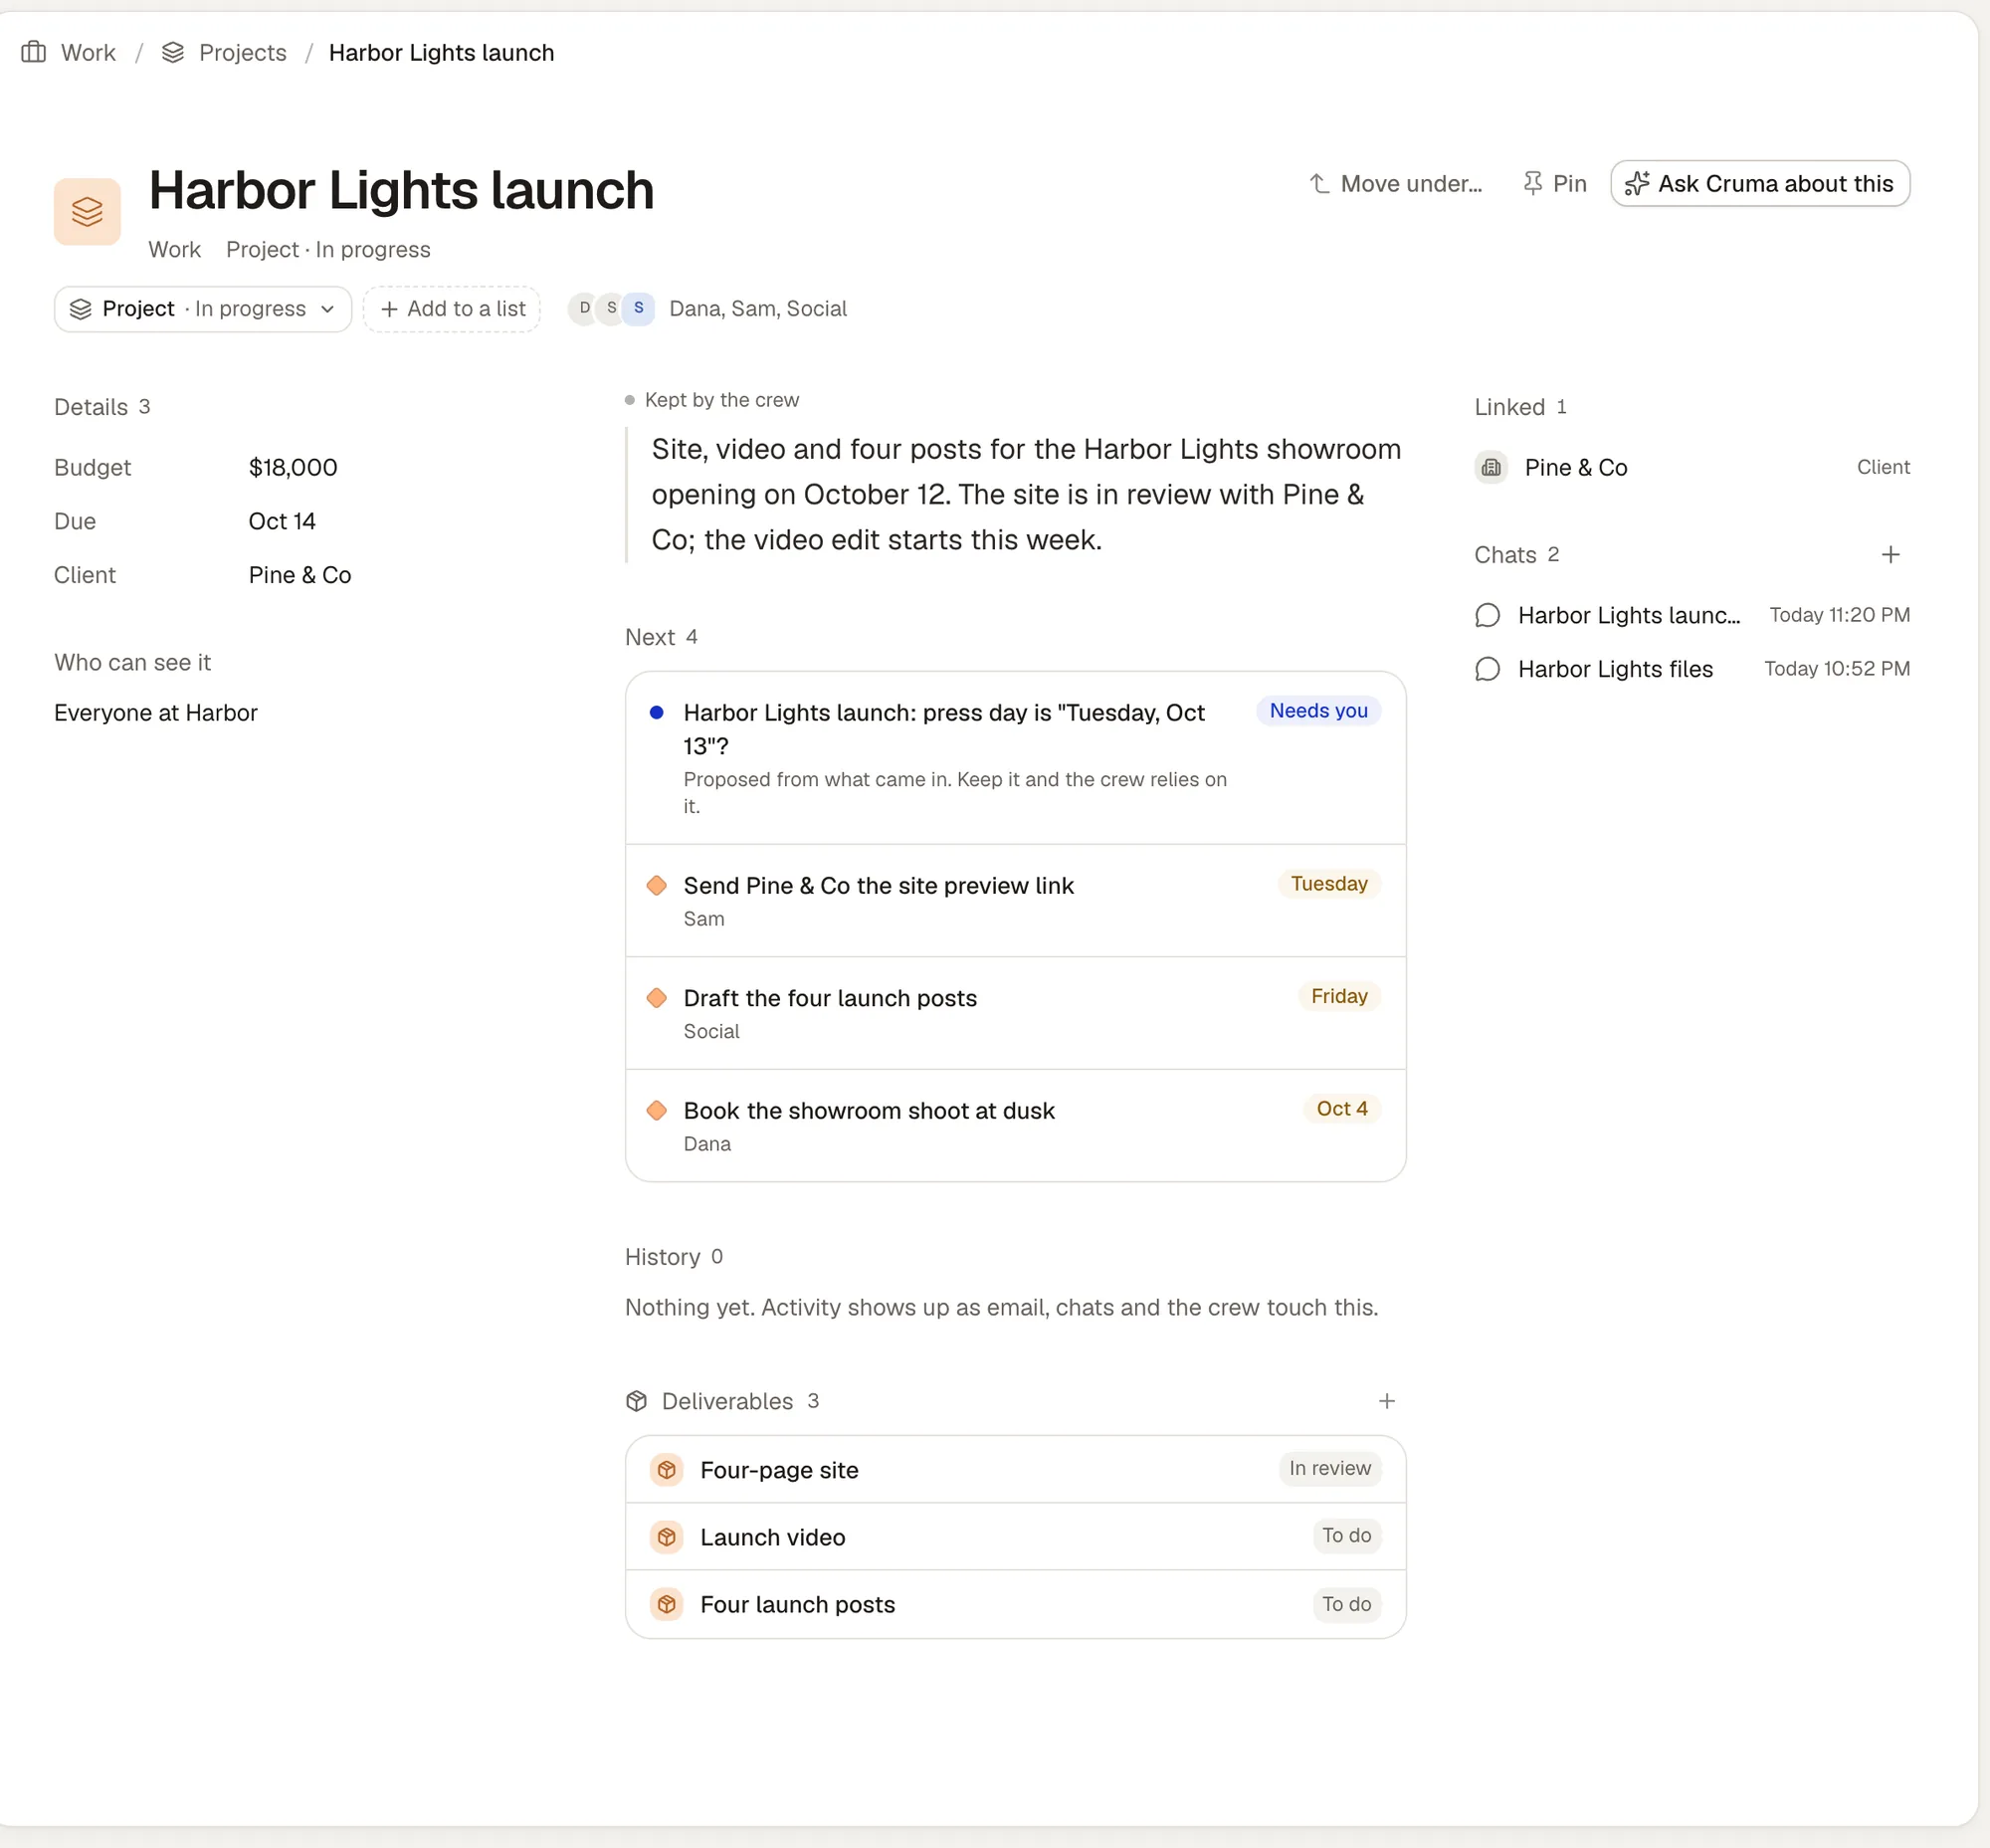Click the Oct 4 due tag

point(1342,1108)
